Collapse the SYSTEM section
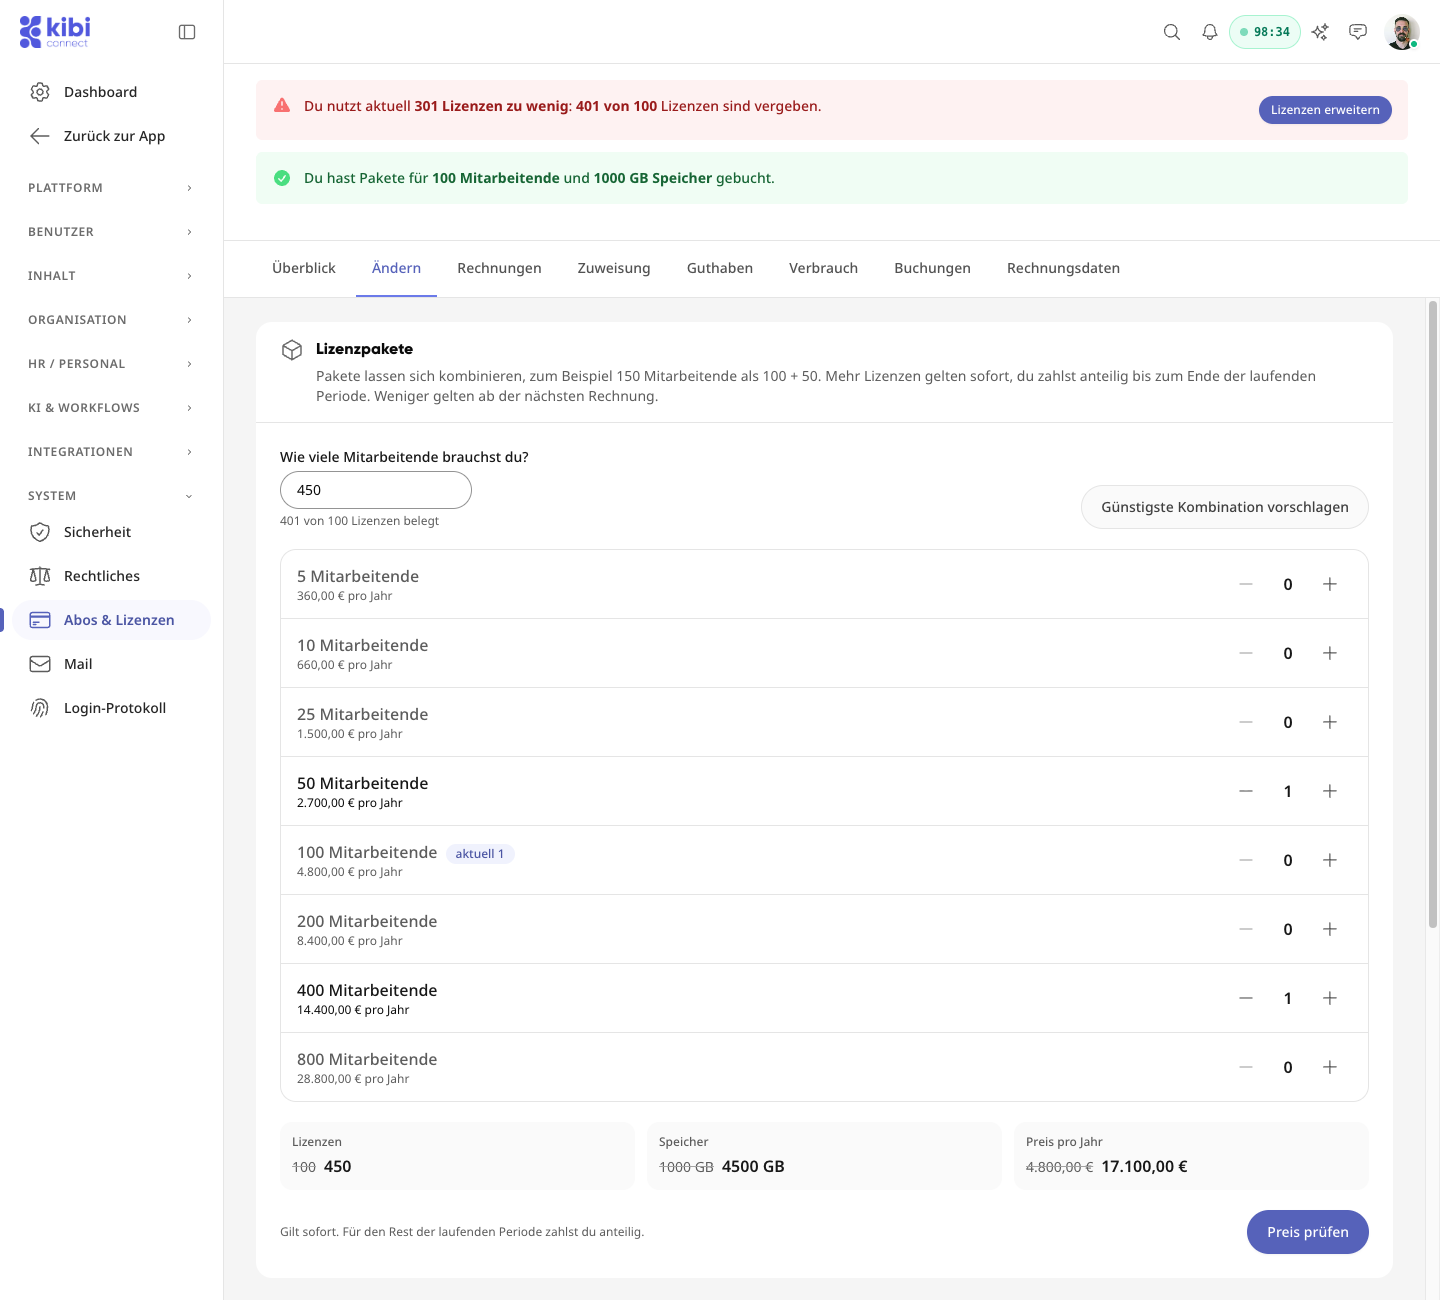The image size is (1440, 1300). (111, 496)
